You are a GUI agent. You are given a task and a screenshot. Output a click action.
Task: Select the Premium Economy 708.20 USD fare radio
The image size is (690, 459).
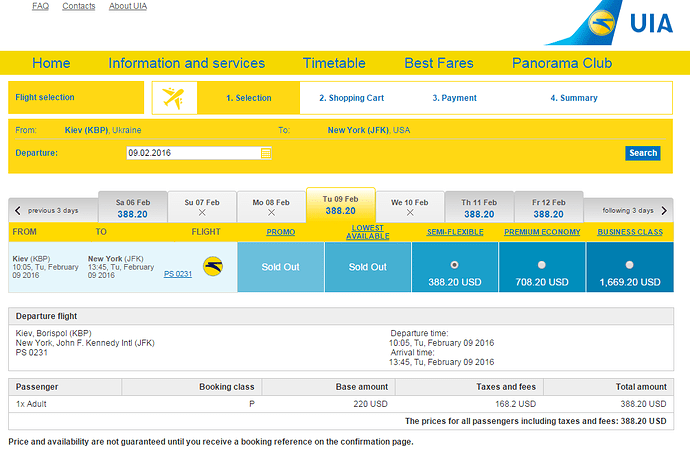(x=542, y=265)
